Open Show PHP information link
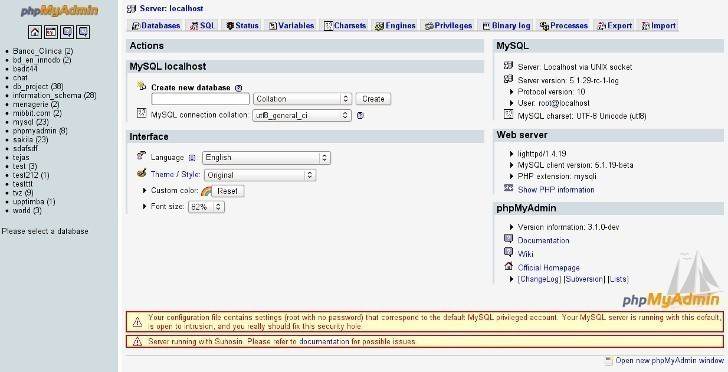 pos(556,189)
